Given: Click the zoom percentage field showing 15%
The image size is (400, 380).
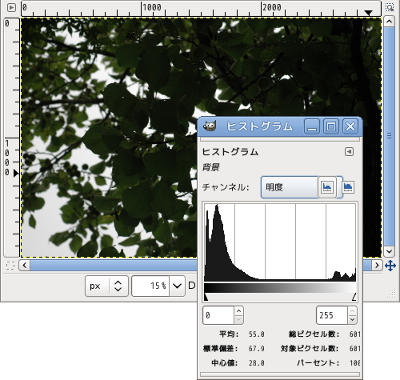Looking at the screenshot, I should coord(151,286).
